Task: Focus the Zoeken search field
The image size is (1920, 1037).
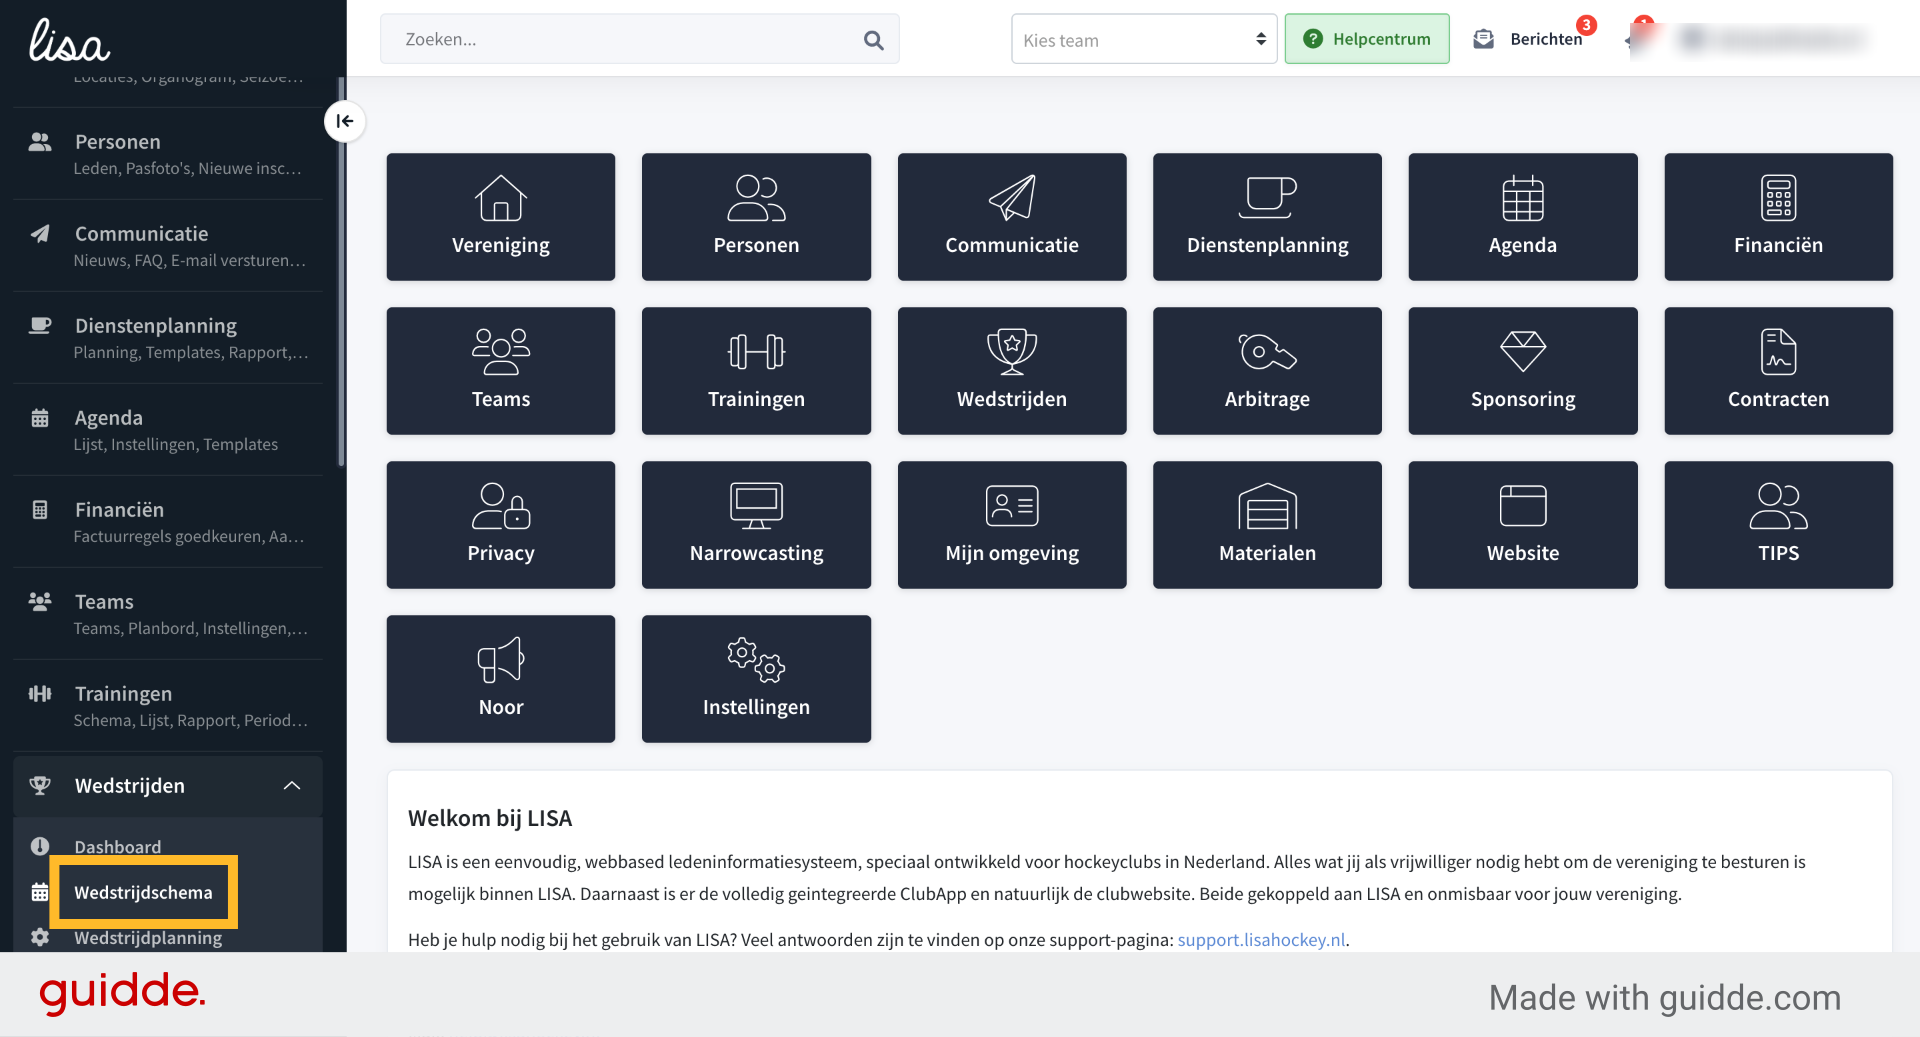Action: click(x=640, y=39)
